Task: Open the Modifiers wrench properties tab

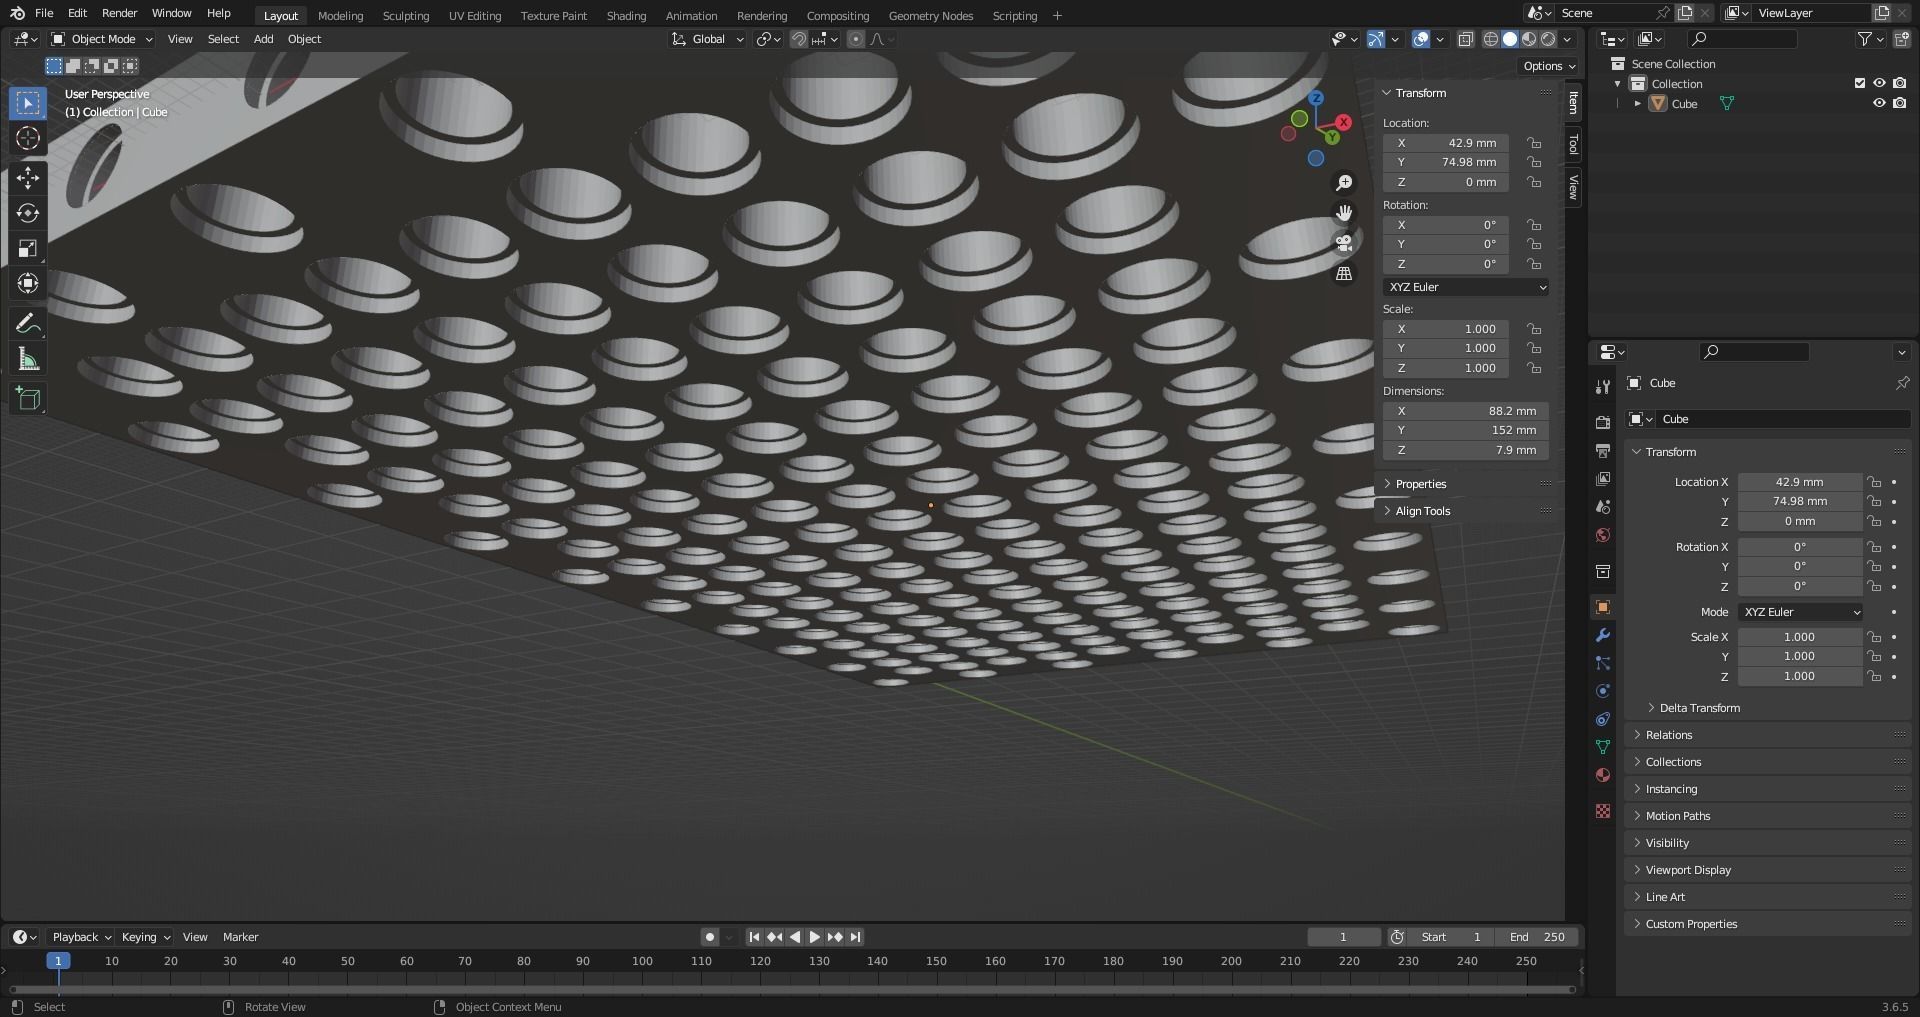Action: point(1603,635)
